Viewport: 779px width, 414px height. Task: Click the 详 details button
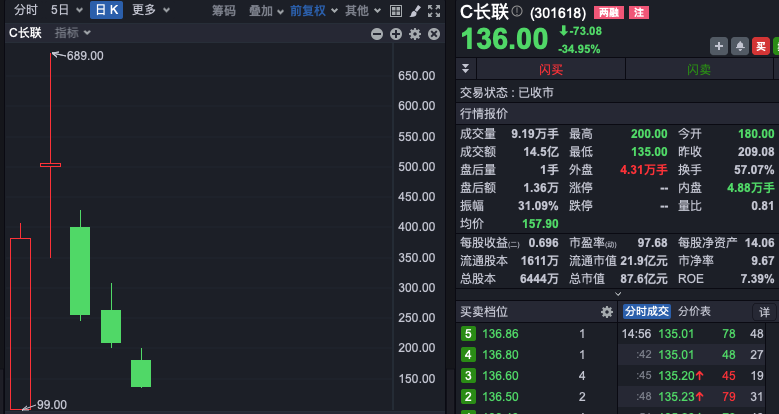764,312
